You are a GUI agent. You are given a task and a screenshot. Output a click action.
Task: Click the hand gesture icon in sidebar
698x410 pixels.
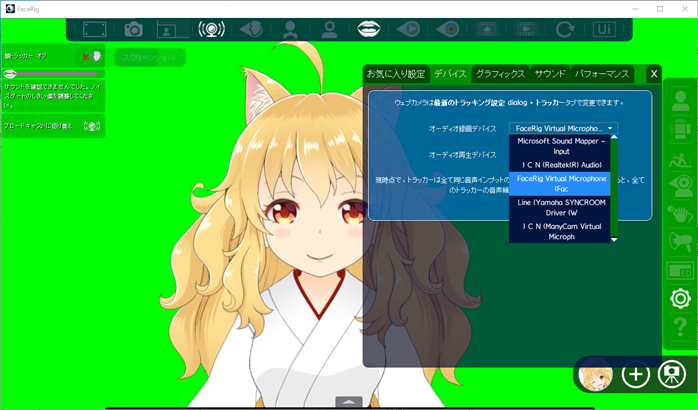point(680,214)
